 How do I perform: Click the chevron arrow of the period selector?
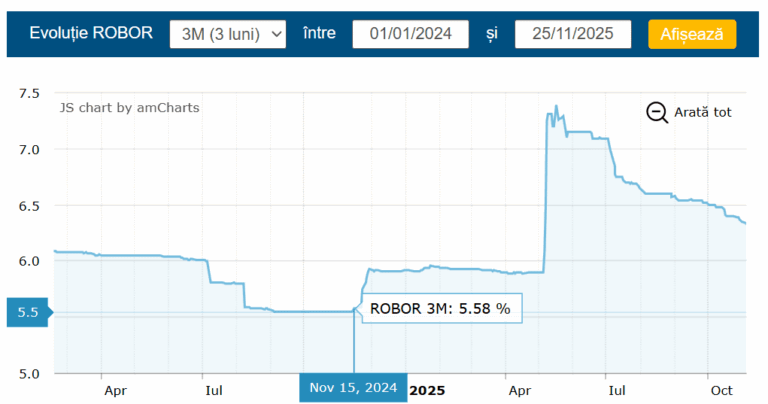pos(277,34)
